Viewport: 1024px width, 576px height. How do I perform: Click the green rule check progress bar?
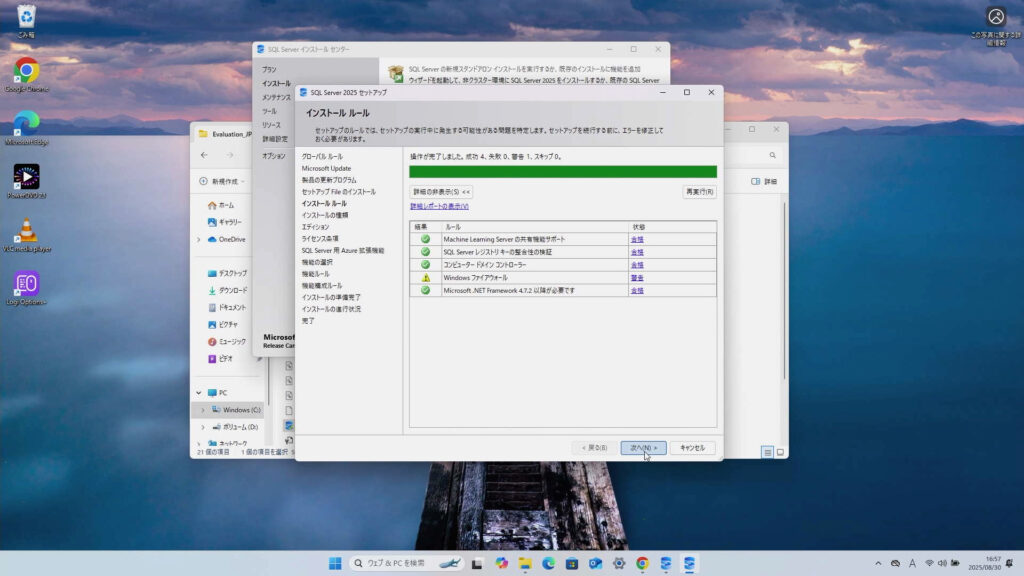click(563, 172)
